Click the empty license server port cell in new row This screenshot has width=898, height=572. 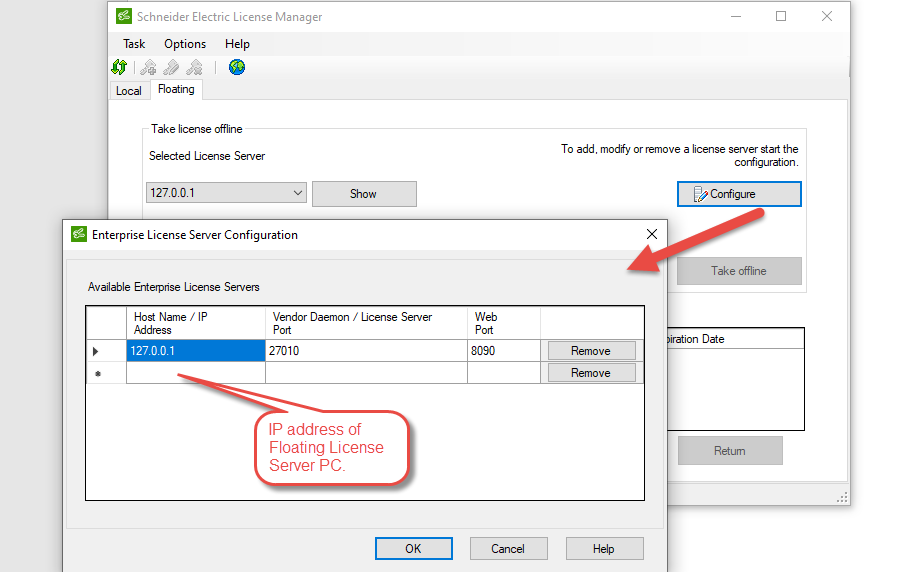367,373
